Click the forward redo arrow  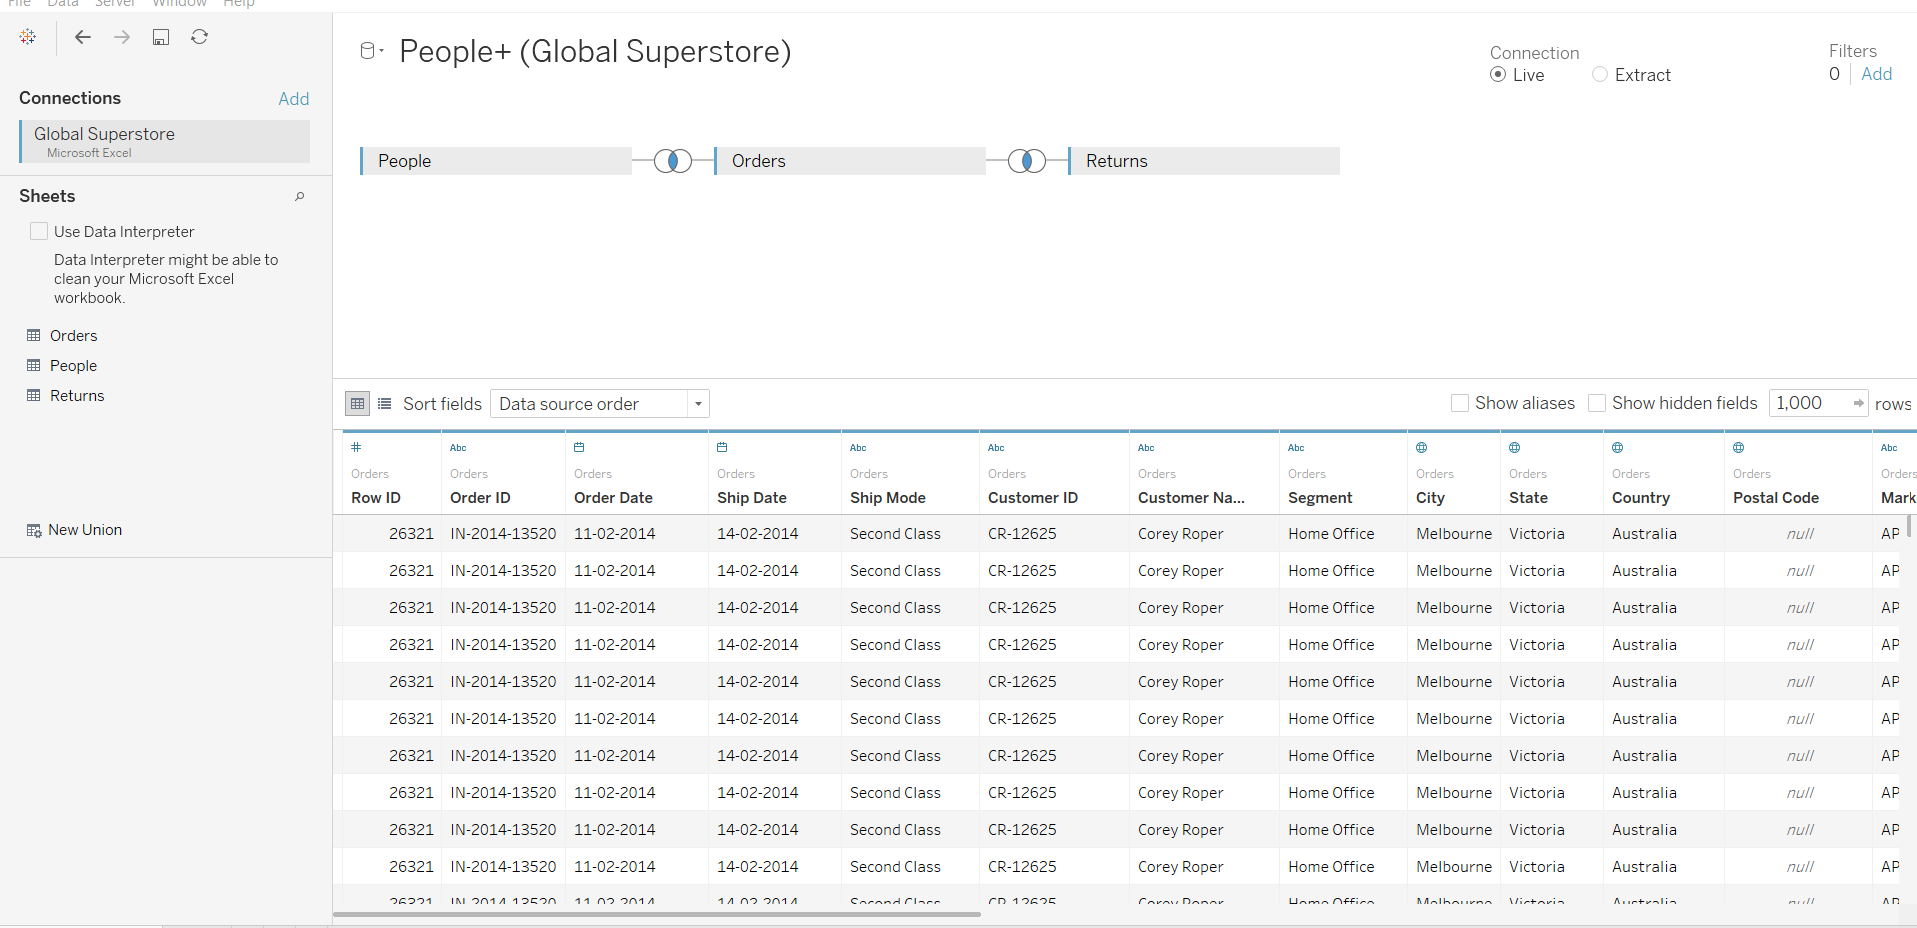point(122,37)
